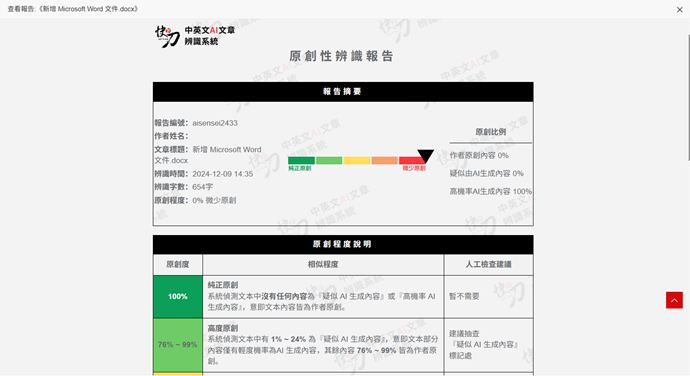The width and height of the screenshot is (690, 376).
Task: Click the light green scale segment
Action: pos(329,160)
